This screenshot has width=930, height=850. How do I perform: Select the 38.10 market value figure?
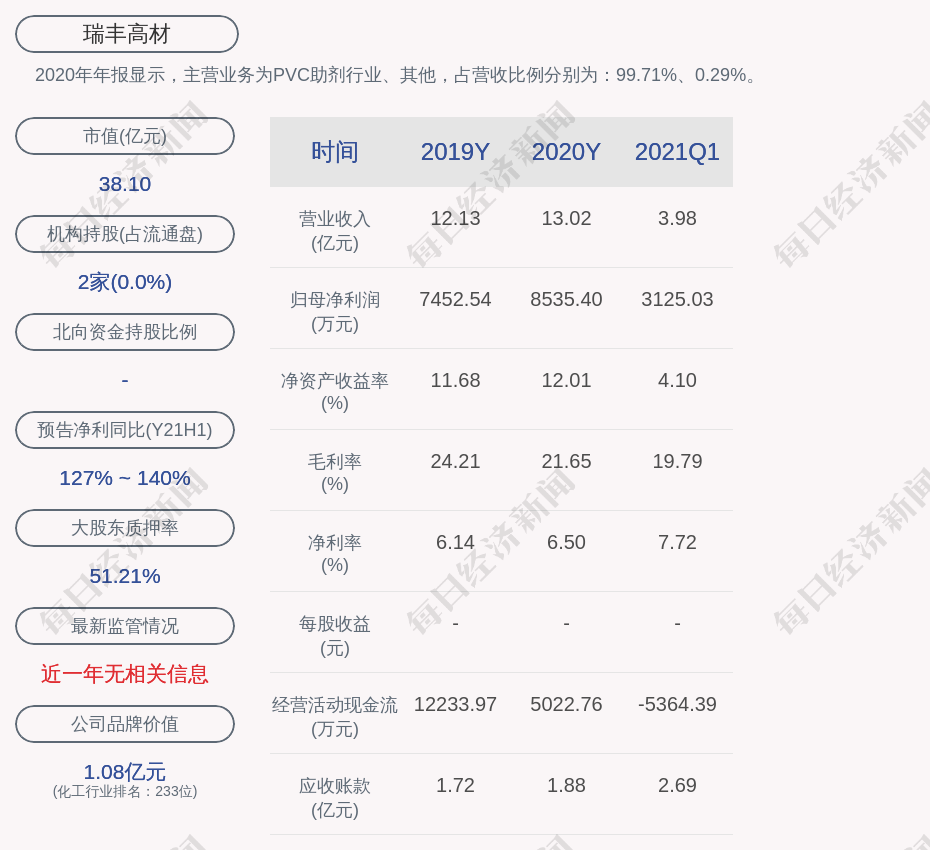click(x=125, y=184)
